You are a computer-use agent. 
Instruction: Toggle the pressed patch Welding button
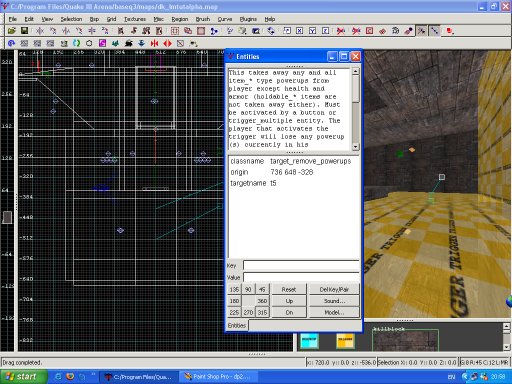[x=422, y=31]
